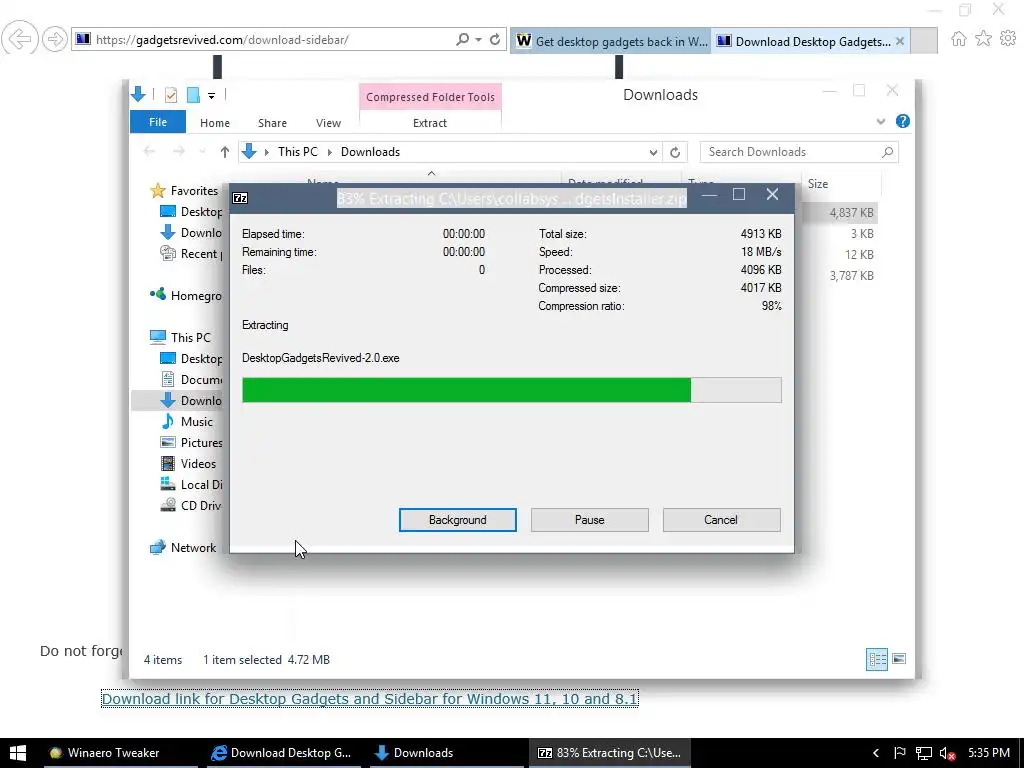Click browser Forward button
1024x768 pixels.
55,39
